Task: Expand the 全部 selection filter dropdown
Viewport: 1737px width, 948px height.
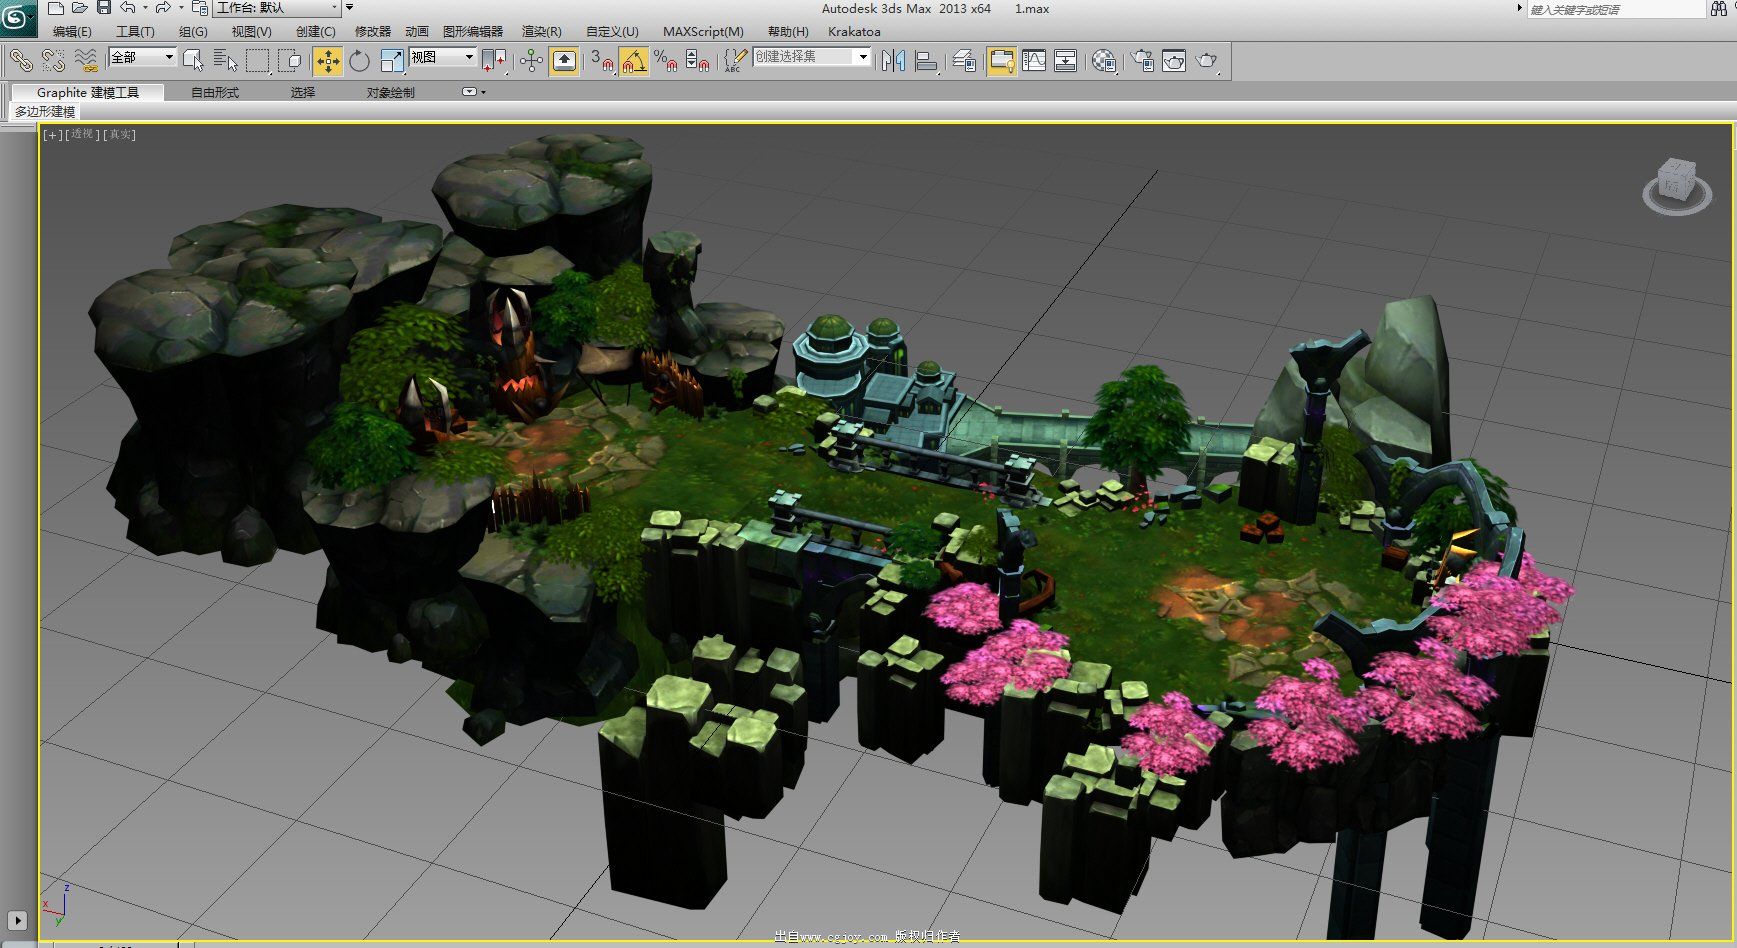Action: 168,57
